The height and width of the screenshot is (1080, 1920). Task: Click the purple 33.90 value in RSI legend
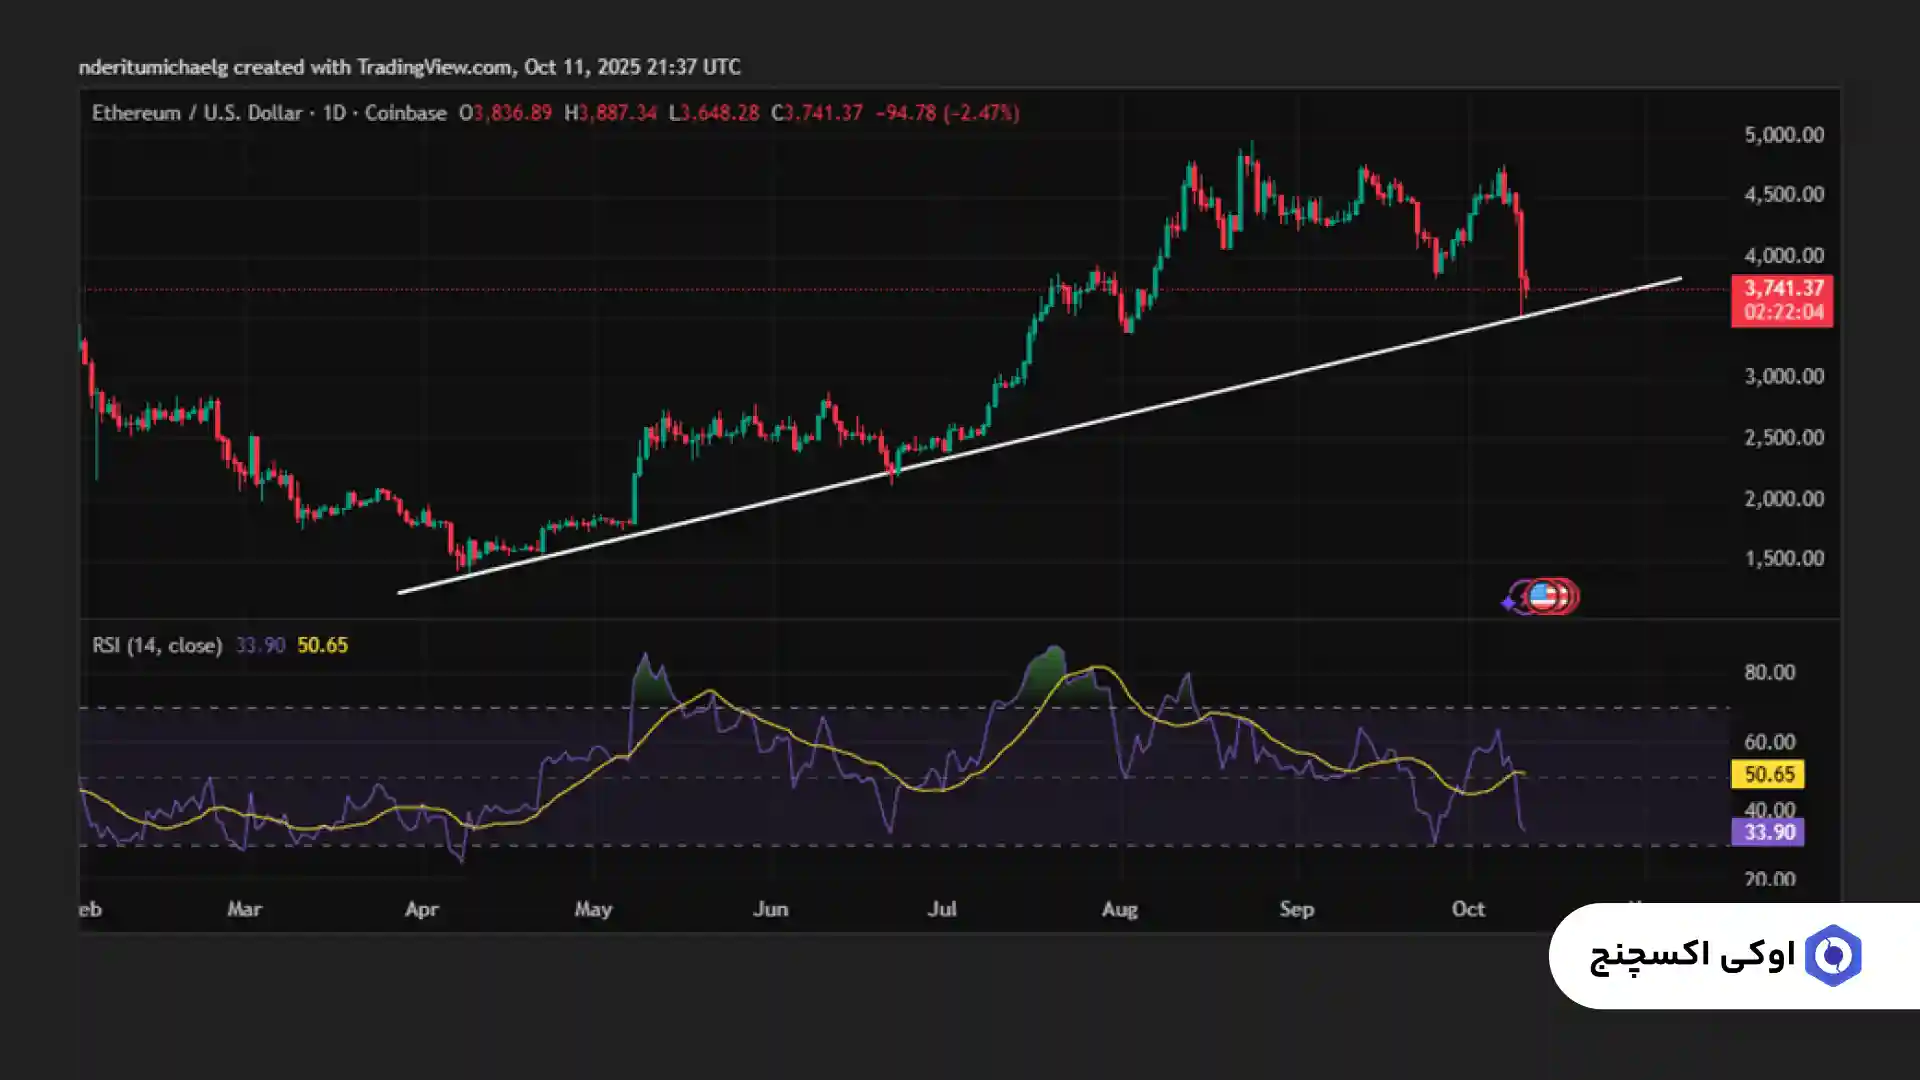260,645
